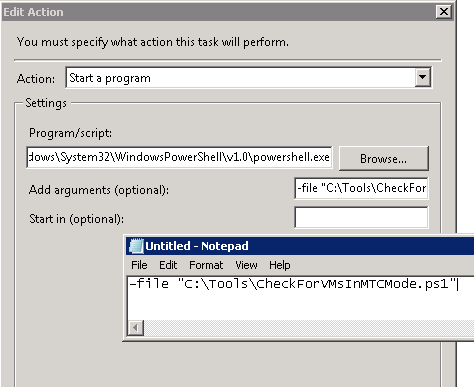This screenshot has width=474, height=387.
Task: Click the Notepad horizontal scrollbar track
Action: 309,328
